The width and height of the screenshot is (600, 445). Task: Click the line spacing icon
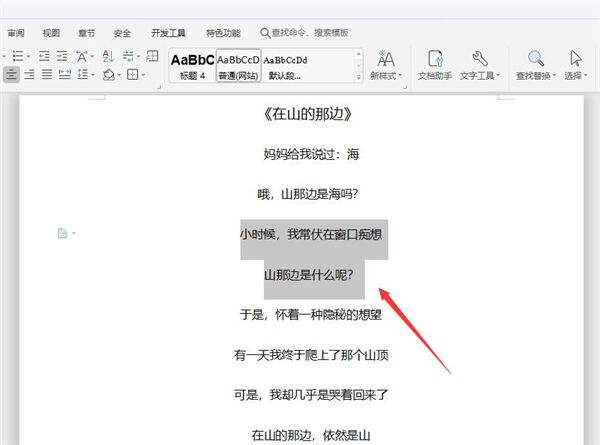(x=82, y=74)
